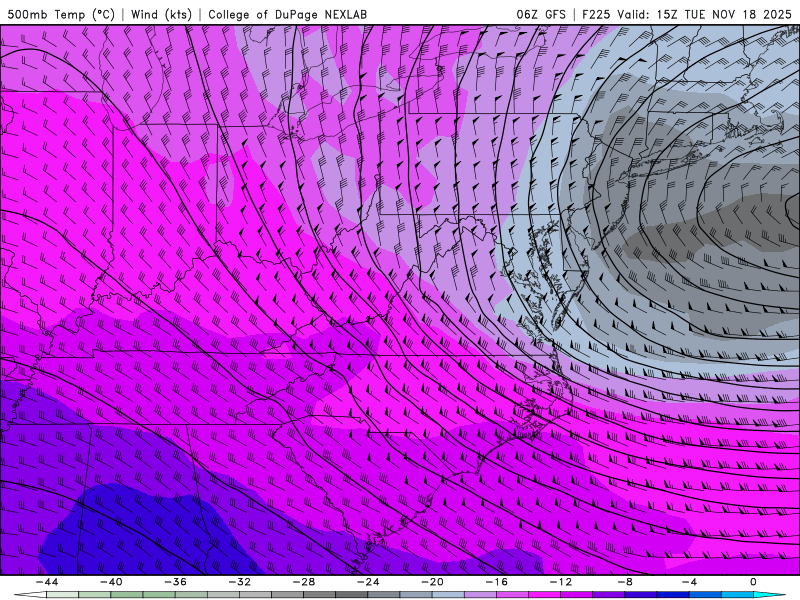Click the -44 color bar label
800x600 pixels.
tap(47, 582)
